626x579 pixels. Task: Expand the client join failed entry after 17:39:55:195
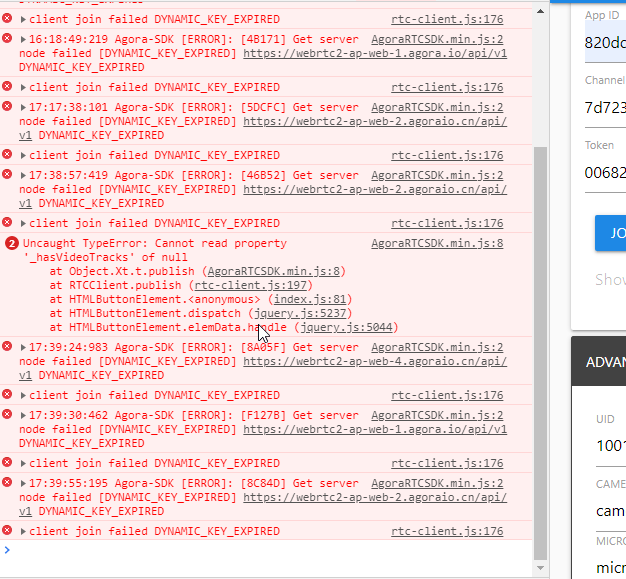(x=23, y=531)
